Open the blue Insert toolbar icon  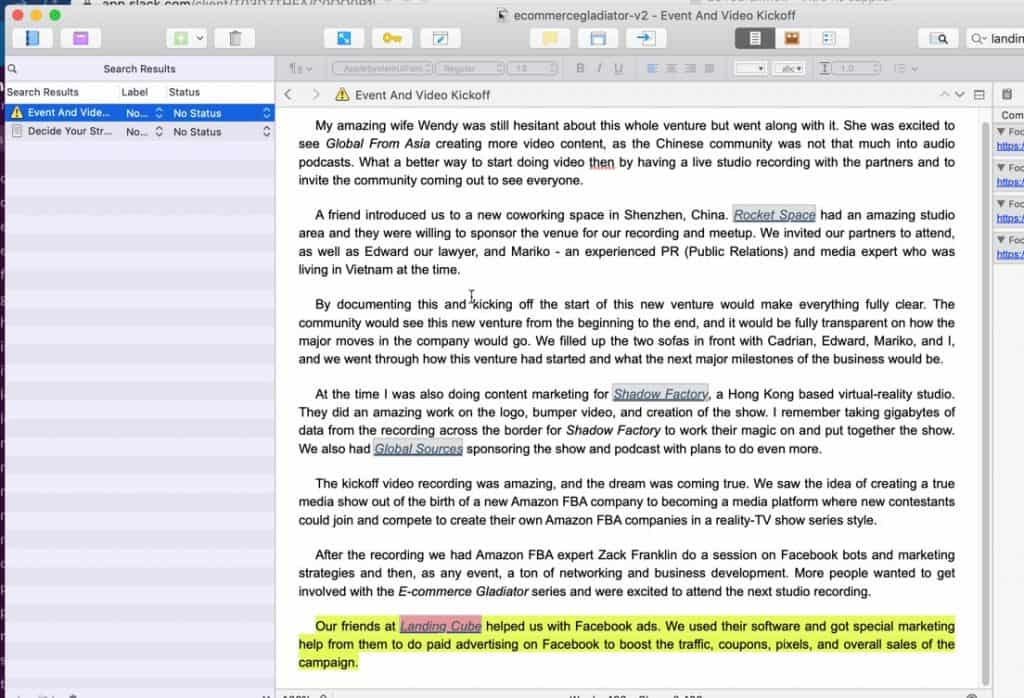344,39
